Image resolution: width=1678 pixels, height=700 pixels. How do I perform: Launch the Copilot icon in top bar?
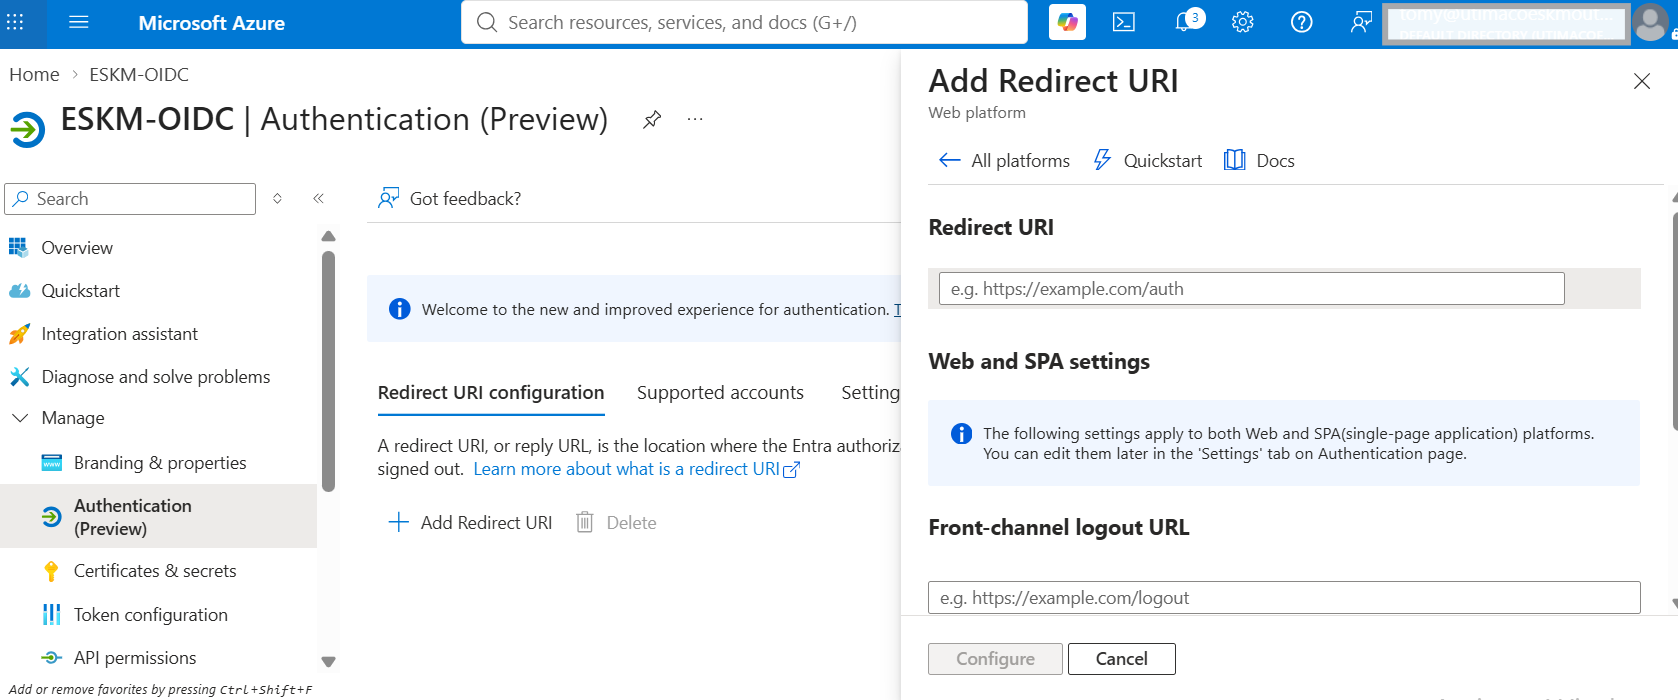click(1067, 22)
